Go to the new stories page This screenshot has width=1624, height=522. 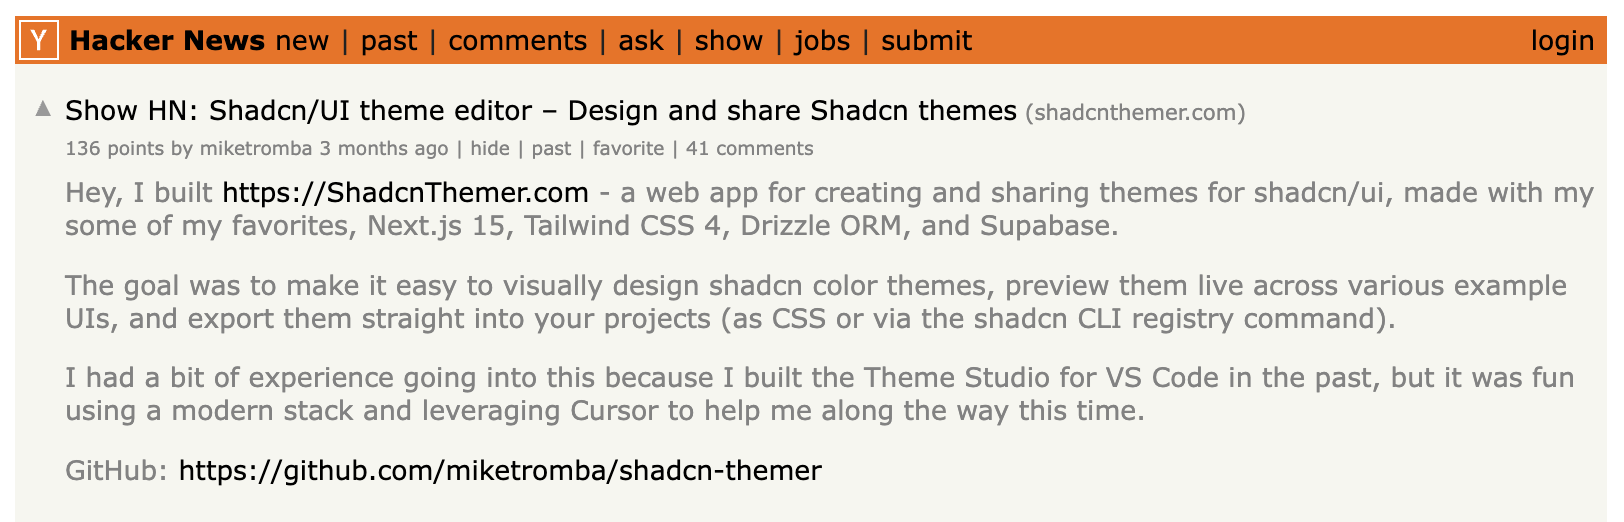302,41
